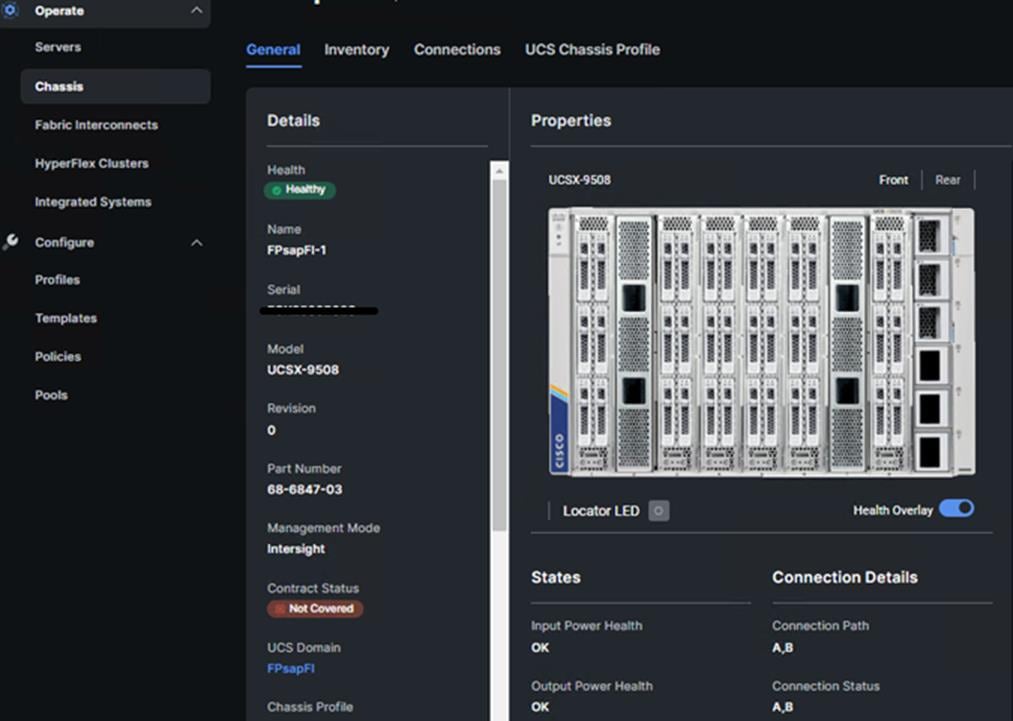
Task: Open HyperFlex Clusters in sidebar
Action: pos(92,163)
